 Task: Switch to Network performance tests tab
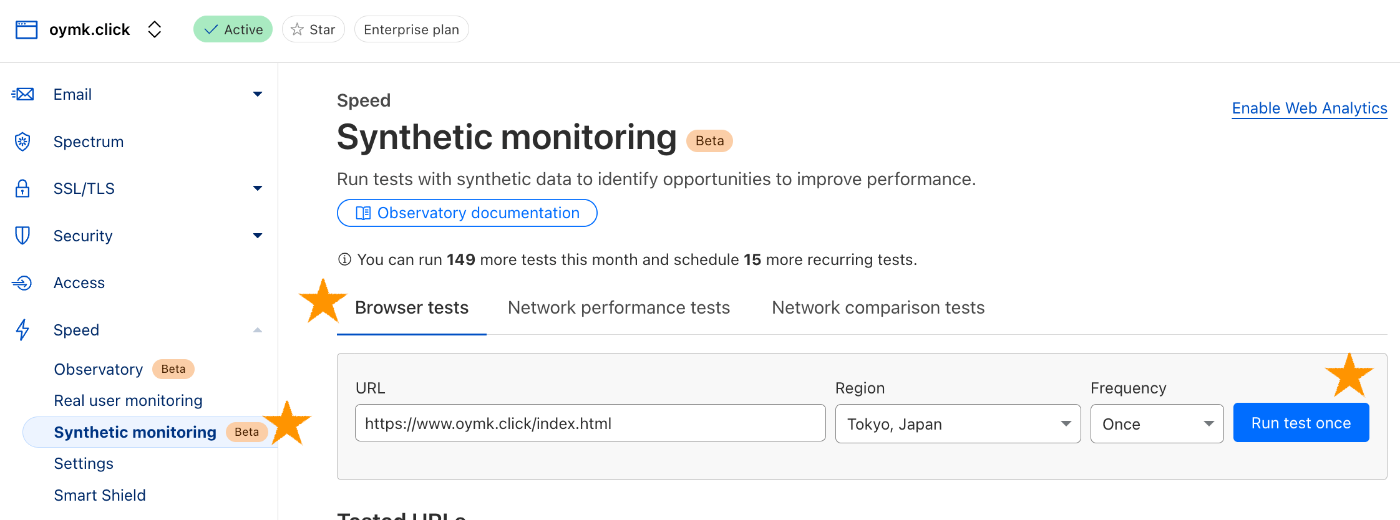pos(619,308)
